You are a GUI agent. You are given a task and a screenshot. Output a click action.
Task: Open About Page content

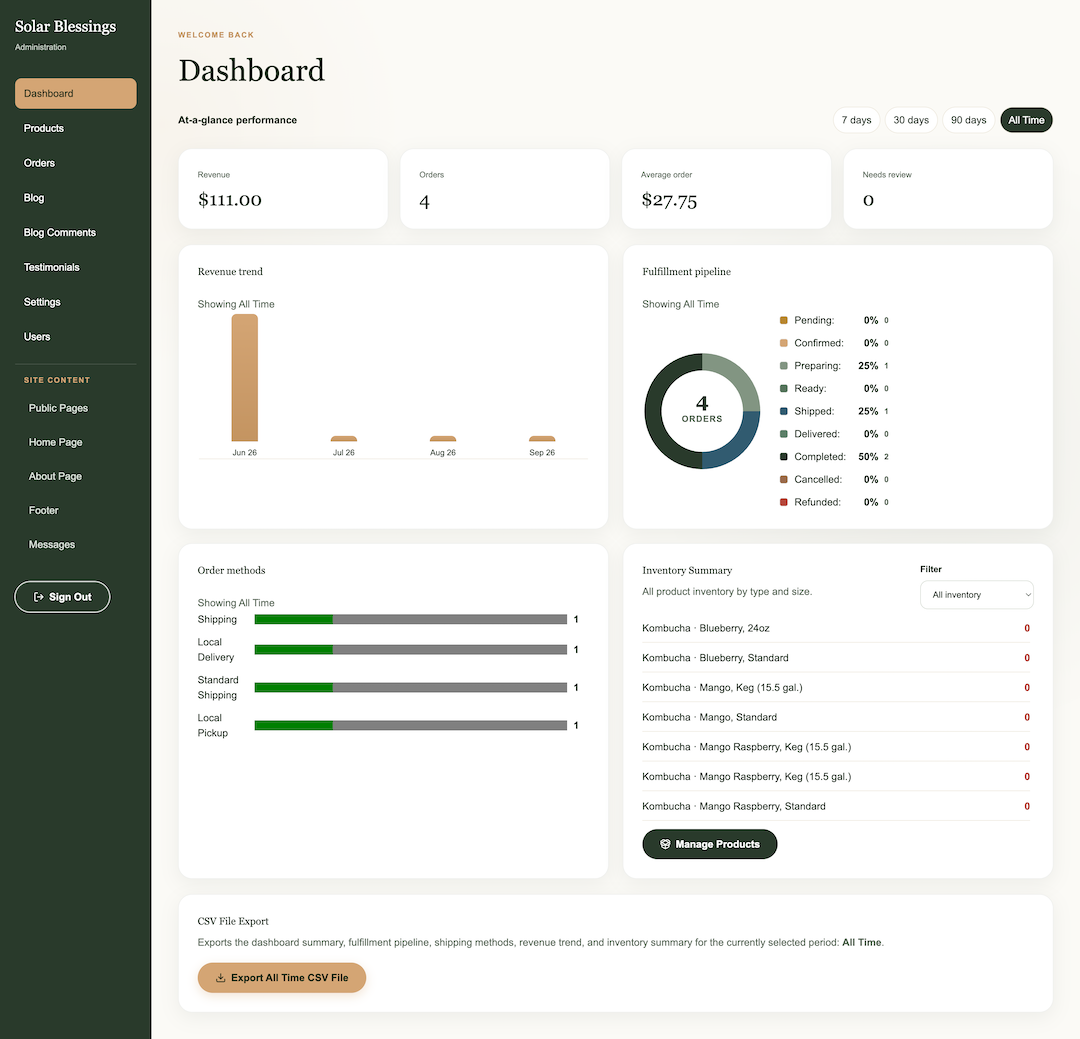(x=76, y=476)
